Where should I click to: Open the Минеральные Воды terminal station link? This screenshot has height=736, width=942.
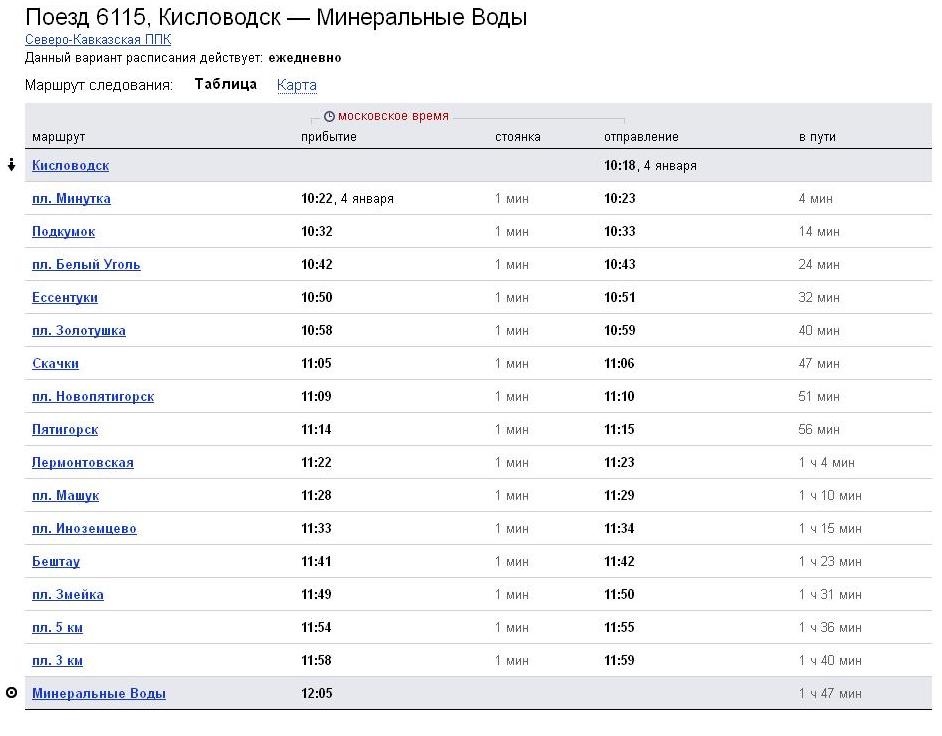click(99, 694)
